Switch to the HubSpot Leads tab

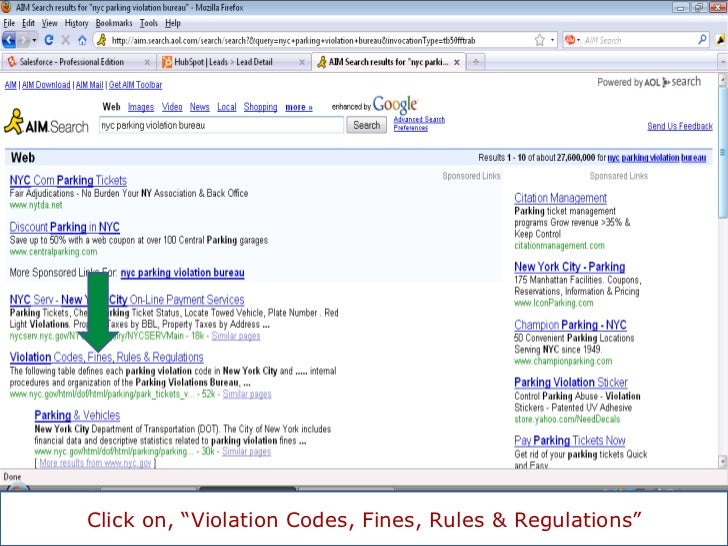coord(223,62)
